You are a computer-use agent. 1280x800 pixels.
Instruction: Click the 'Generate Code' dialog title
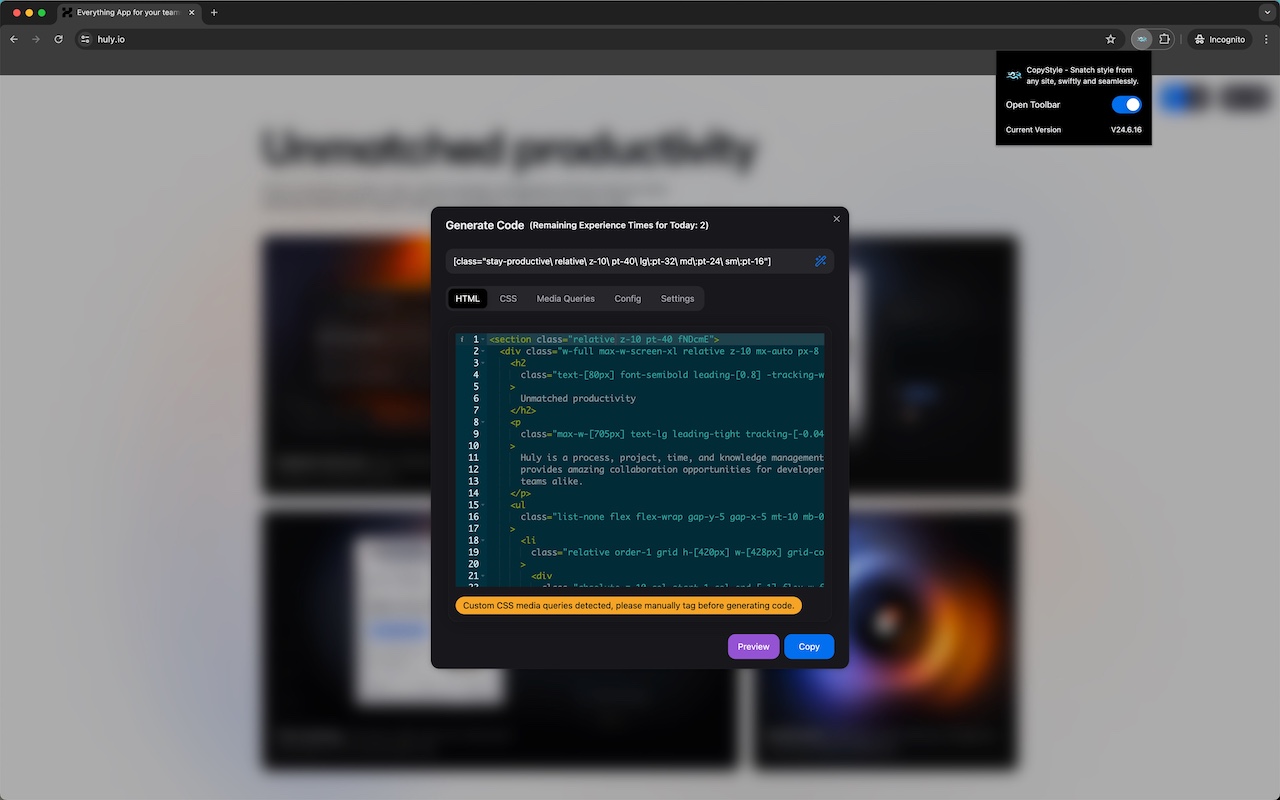pos(484,225)
